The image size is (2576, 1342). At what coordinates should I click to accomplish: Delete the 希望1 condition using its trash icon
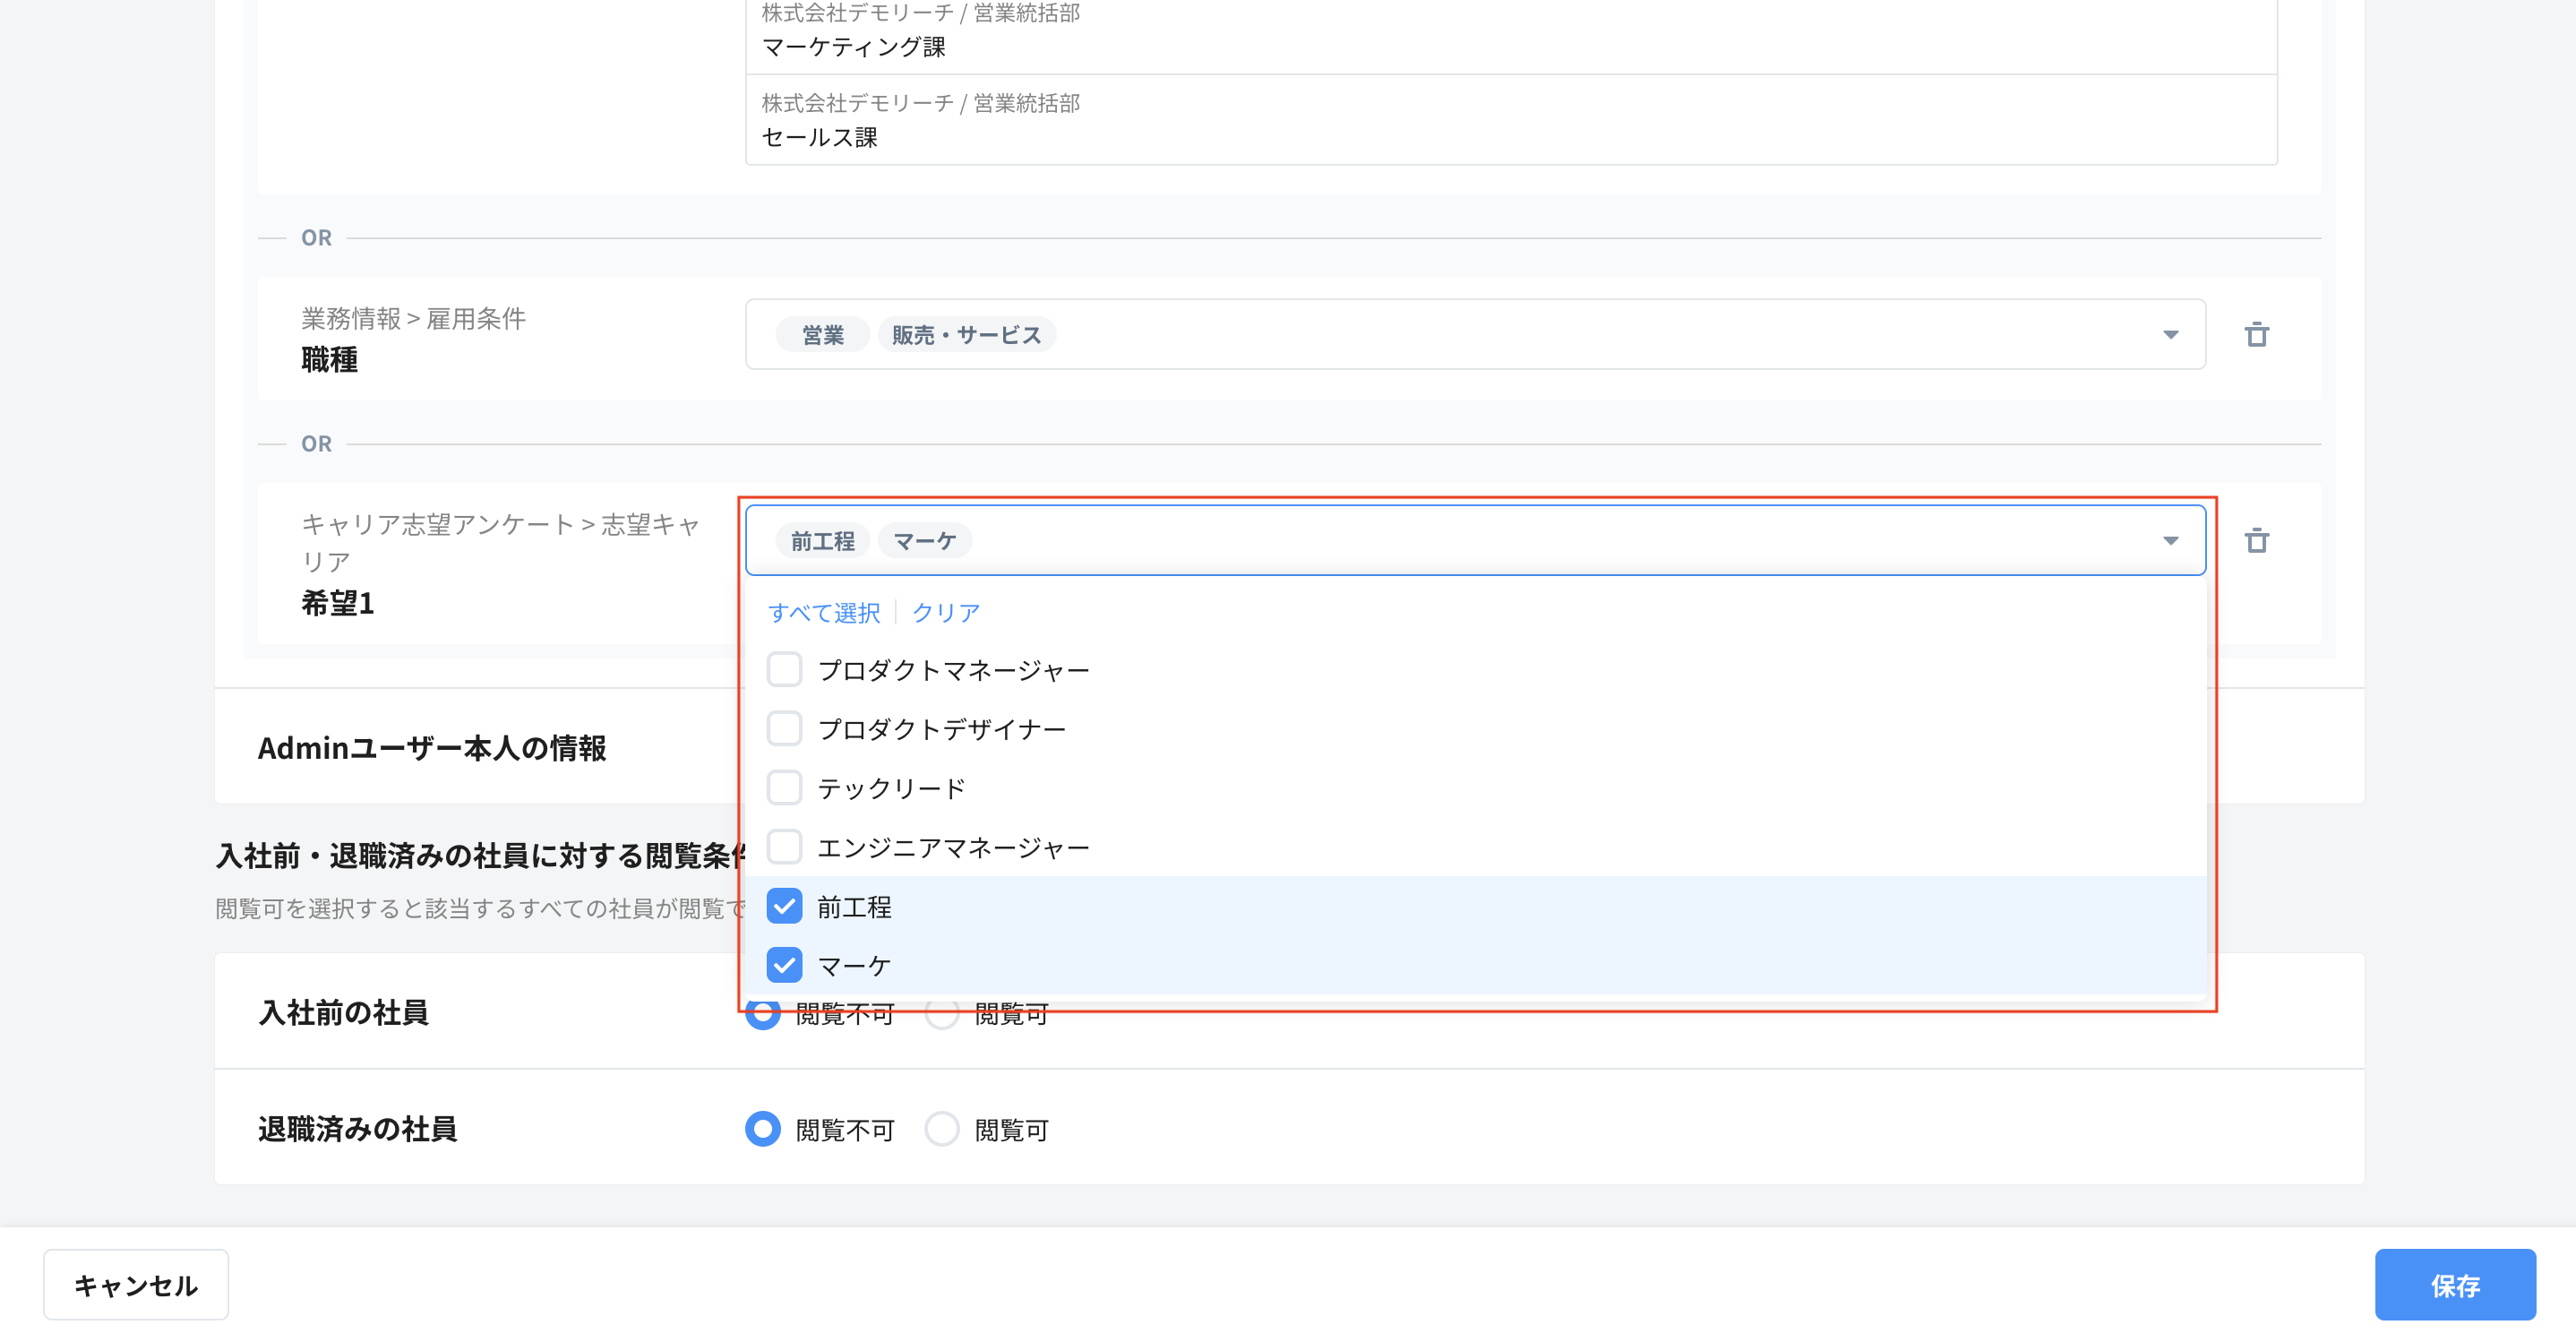click(x=2258, y=541)
